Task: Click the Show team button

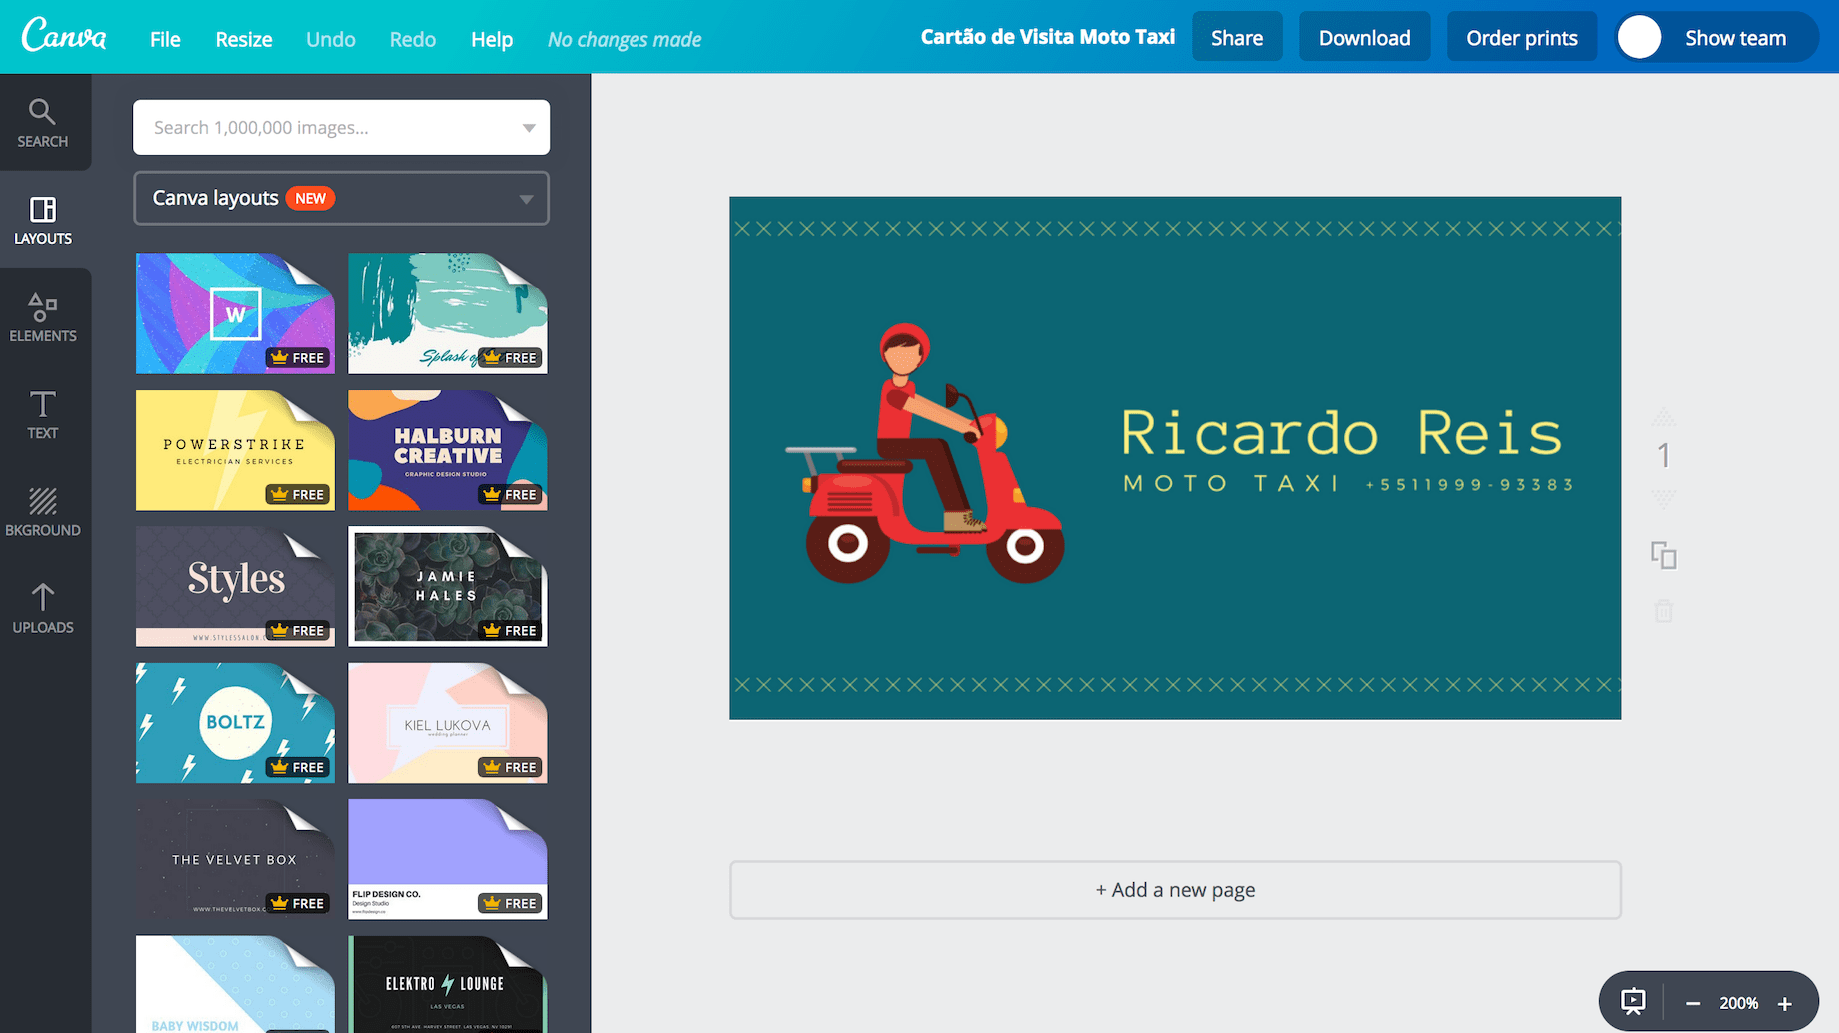Action: tap(1716, 37)
